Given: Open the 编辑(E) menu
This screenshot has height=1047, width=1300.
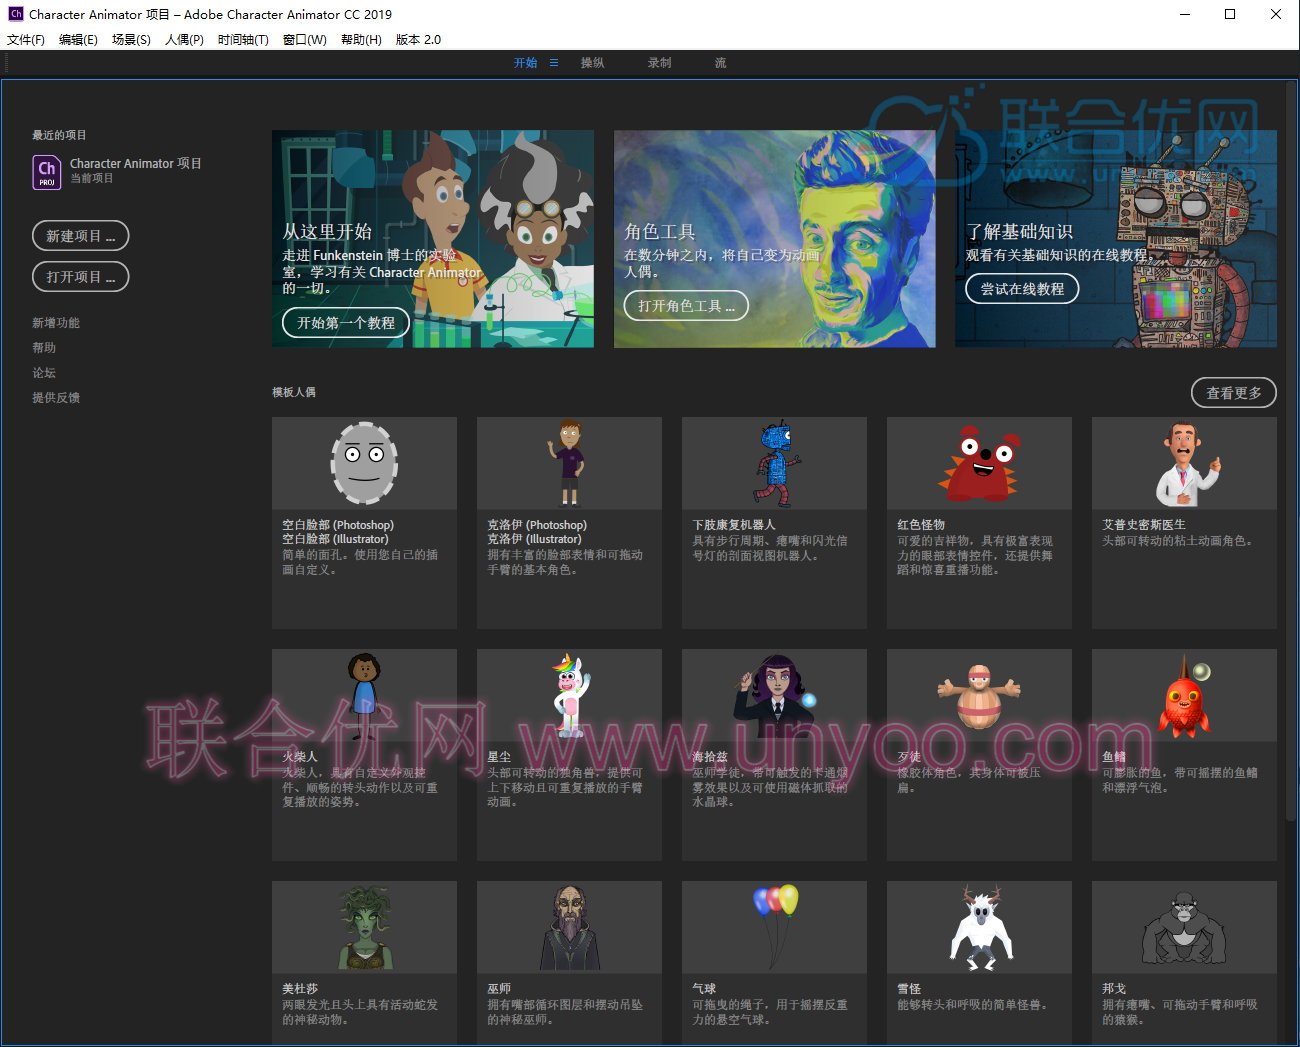Looking at the screenshot, I should pyautogui.click(x=78, y=40).
